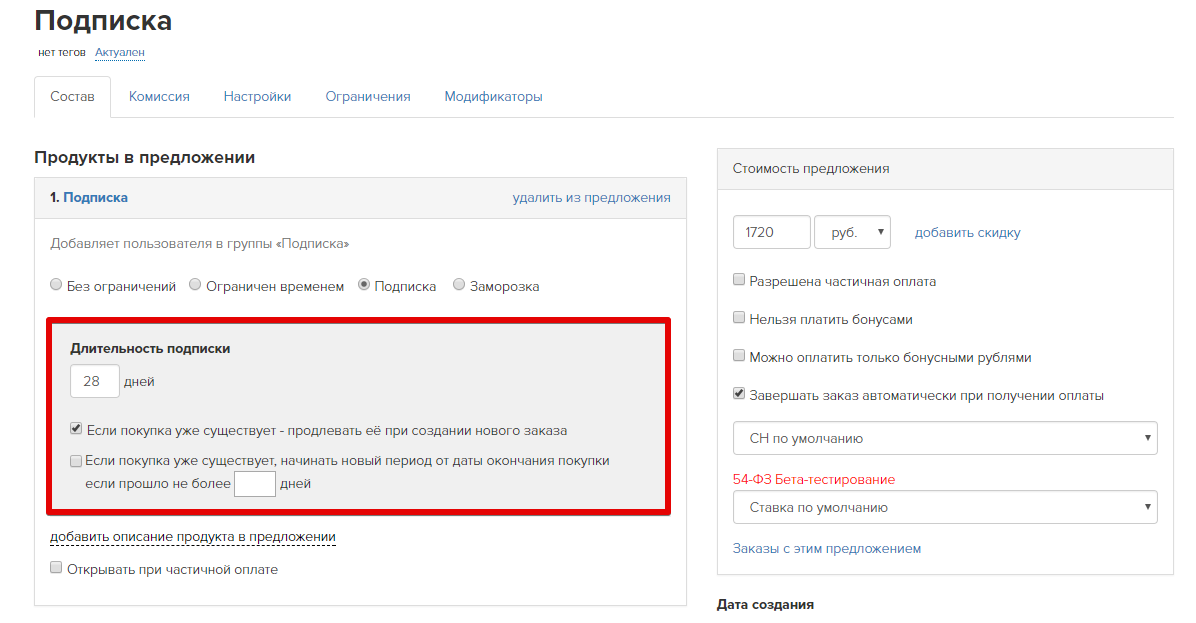Click the Актуален status link
Image resolution: width=1196 pixels, height=623 pixels.
(x=120, y=53)
